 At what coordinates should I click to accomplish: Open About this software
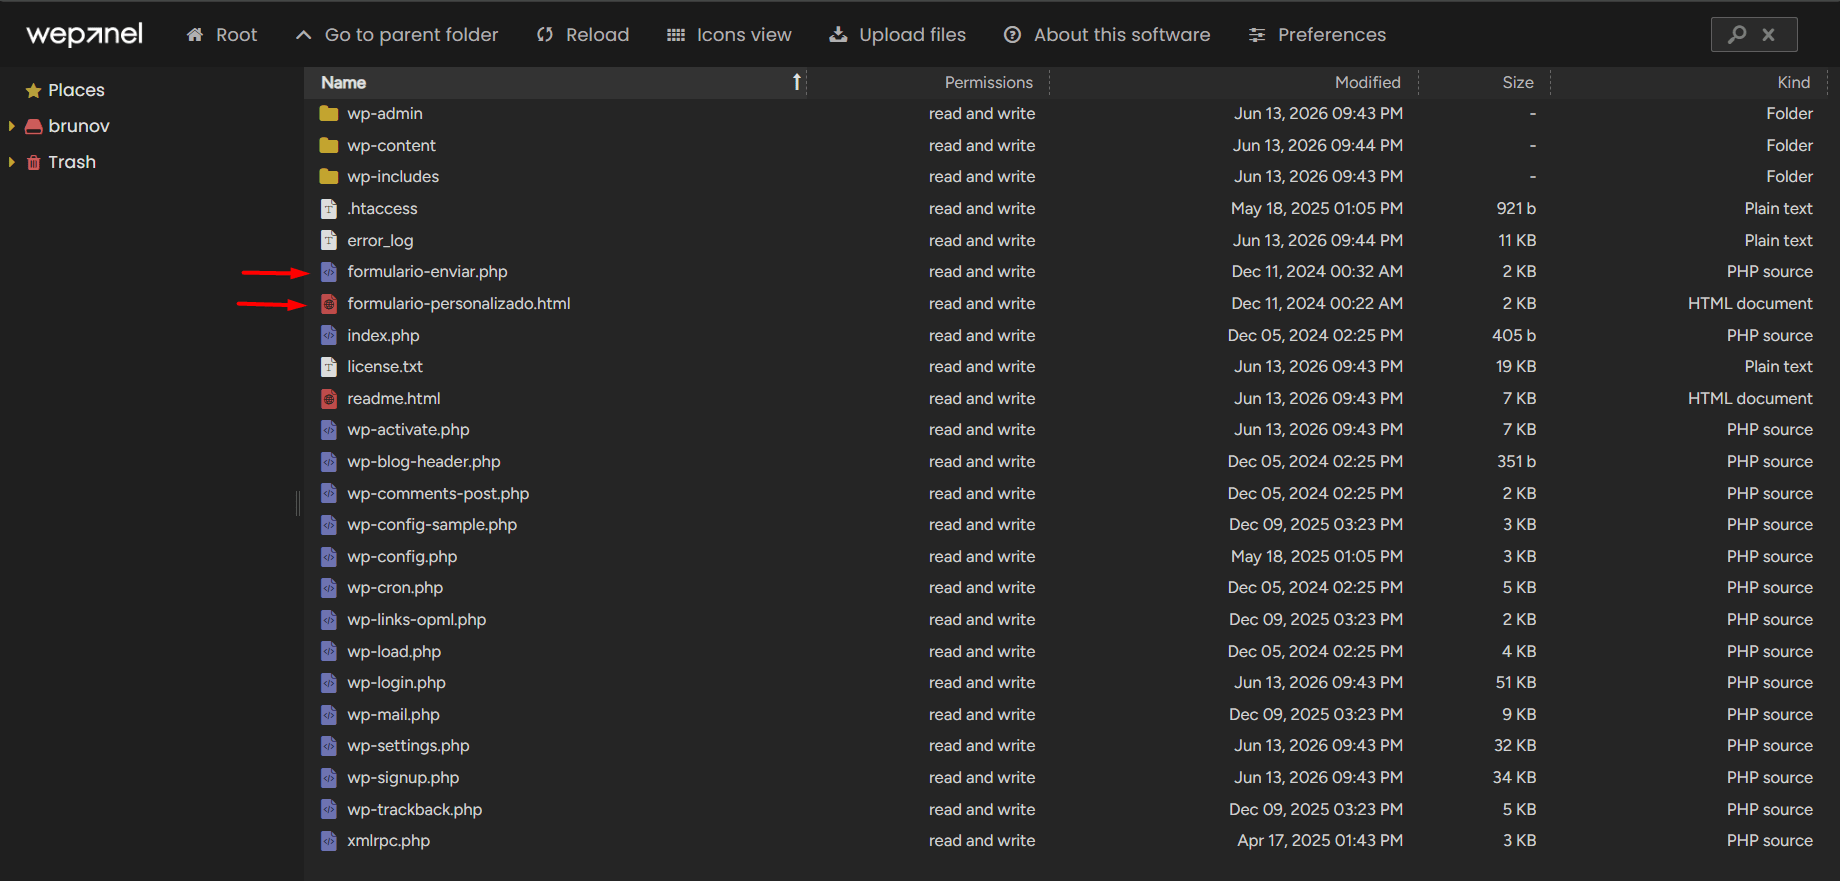pyautogui.click(x=1107, y=35)
